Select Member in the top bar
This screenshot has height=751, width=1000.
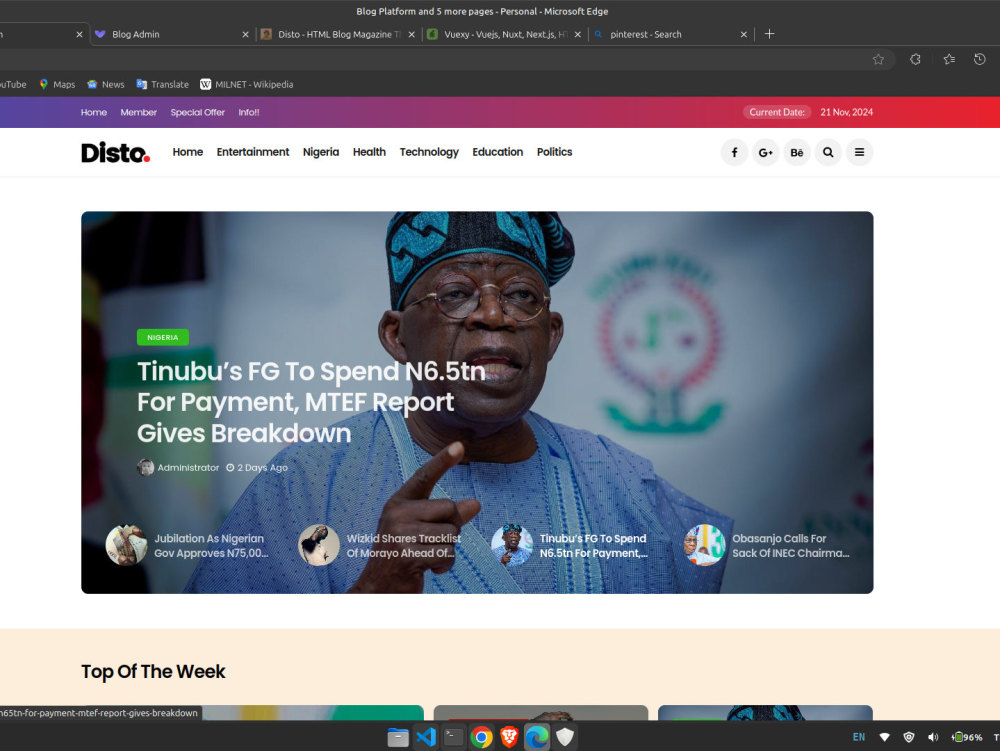138,112
